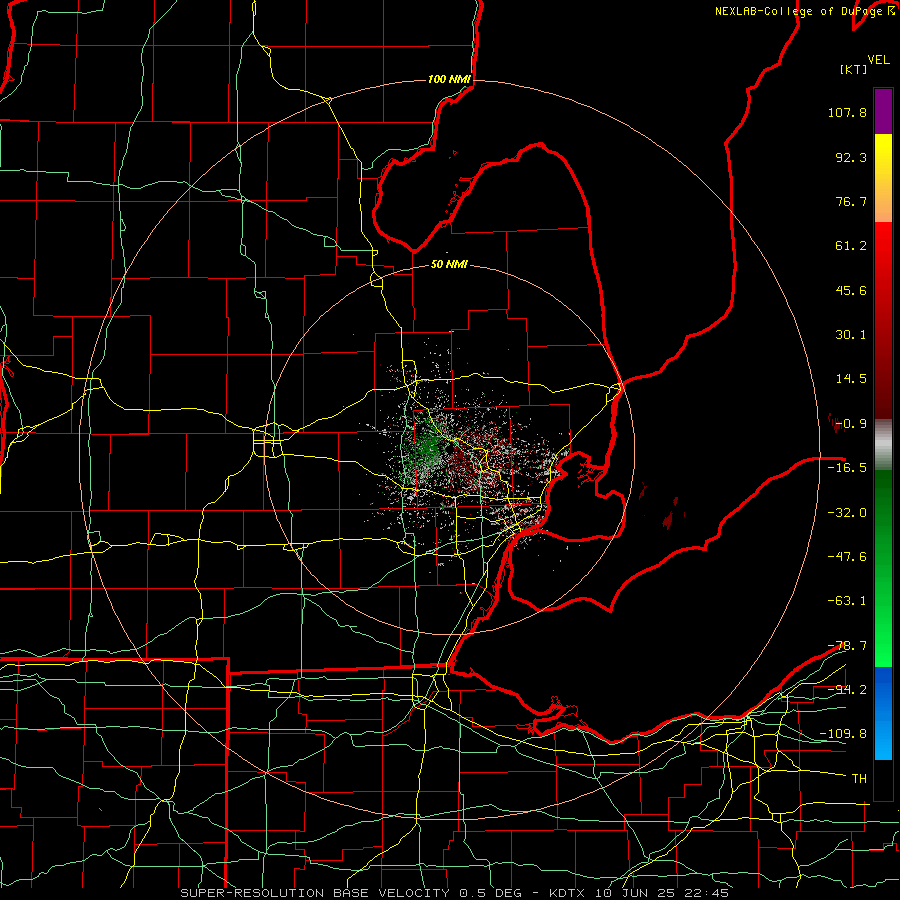Screen dimensions: 900x900
Task: Click the 61.2 velocity scale value
Action: [x=851, y=246]
